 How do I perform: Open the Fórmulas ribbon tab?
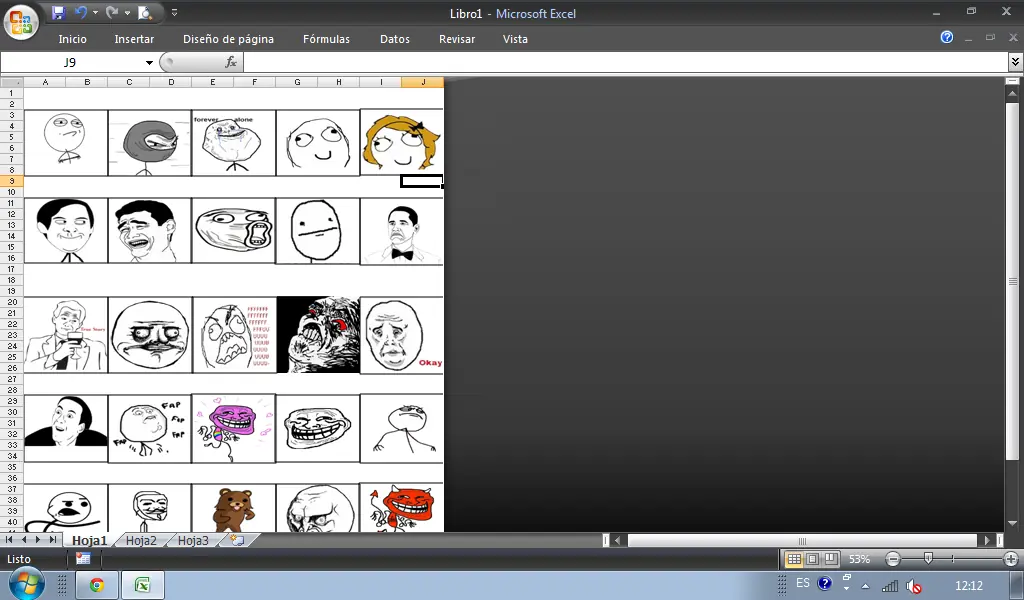pyautogui.click(x=326, y=39)
